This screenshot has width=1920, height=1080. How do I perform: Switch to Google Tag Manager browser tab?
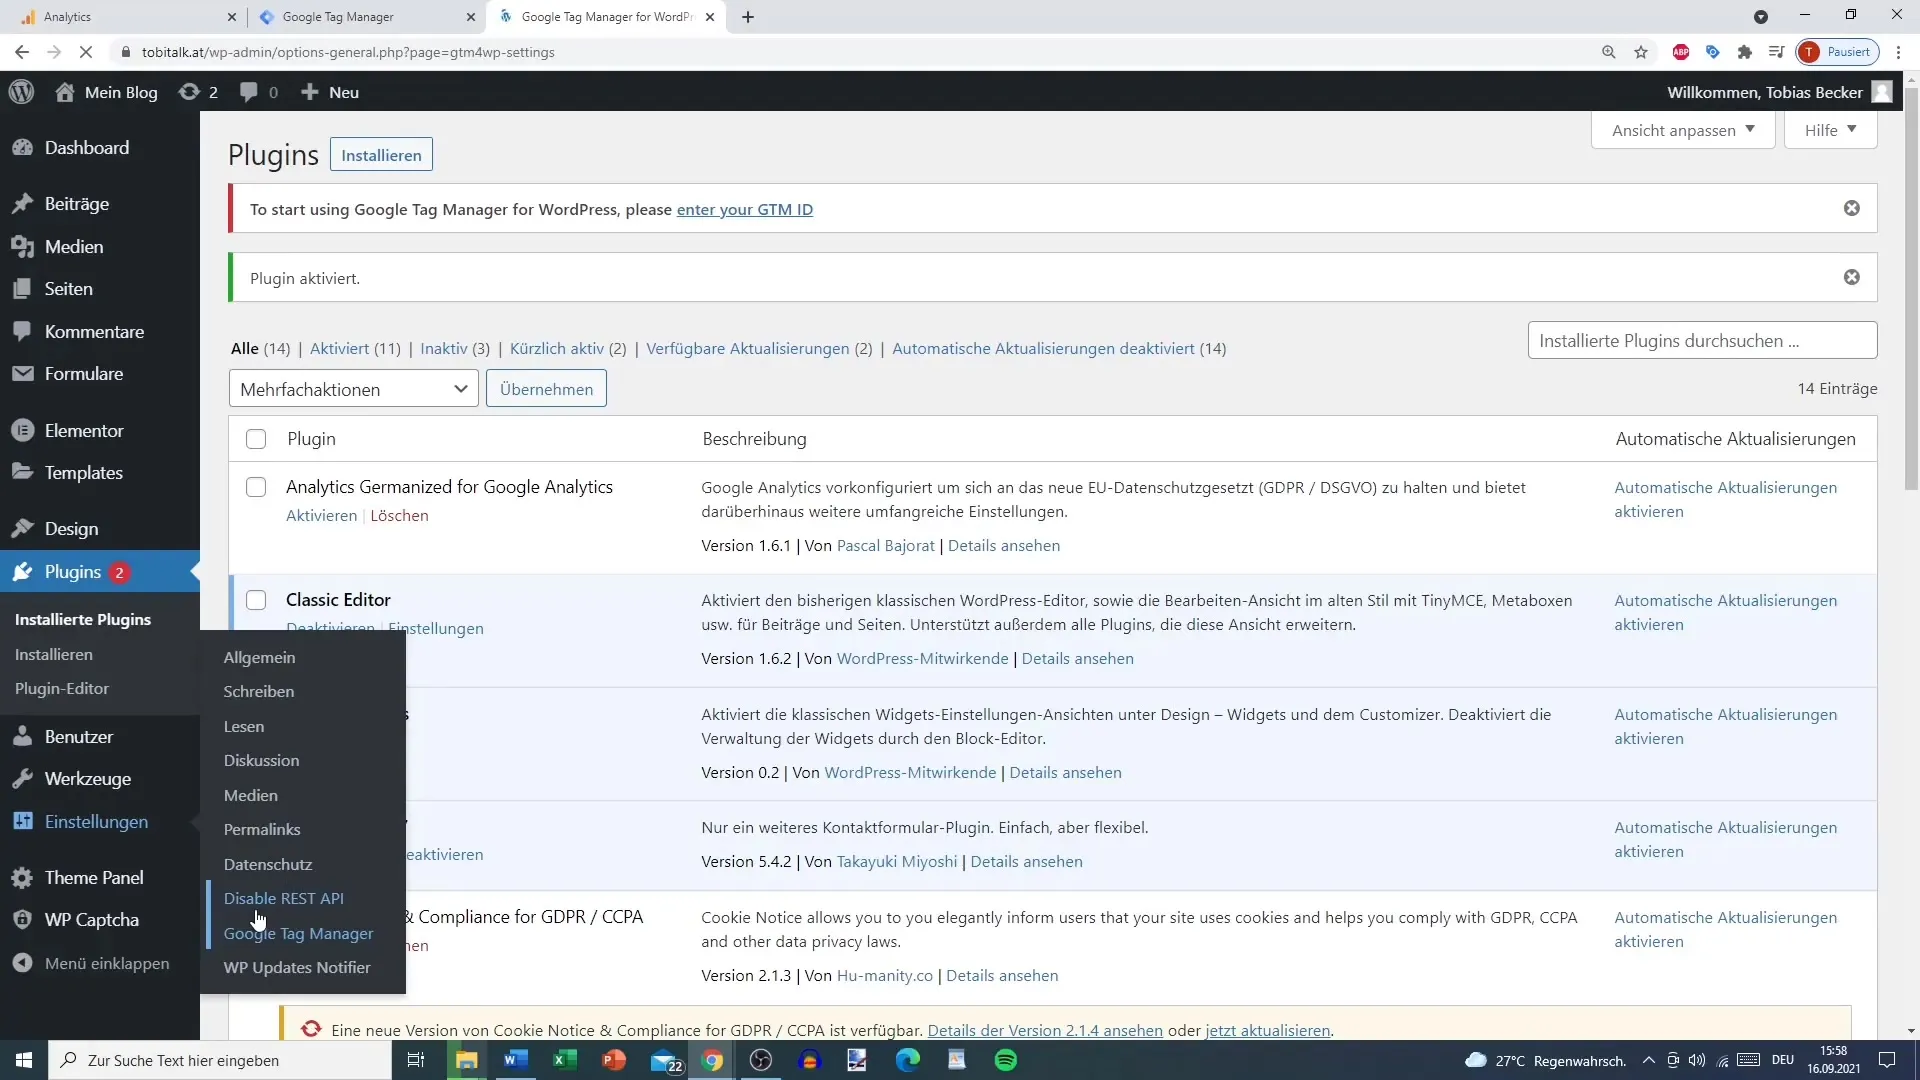pyautogui.click(x=366, y=17)
